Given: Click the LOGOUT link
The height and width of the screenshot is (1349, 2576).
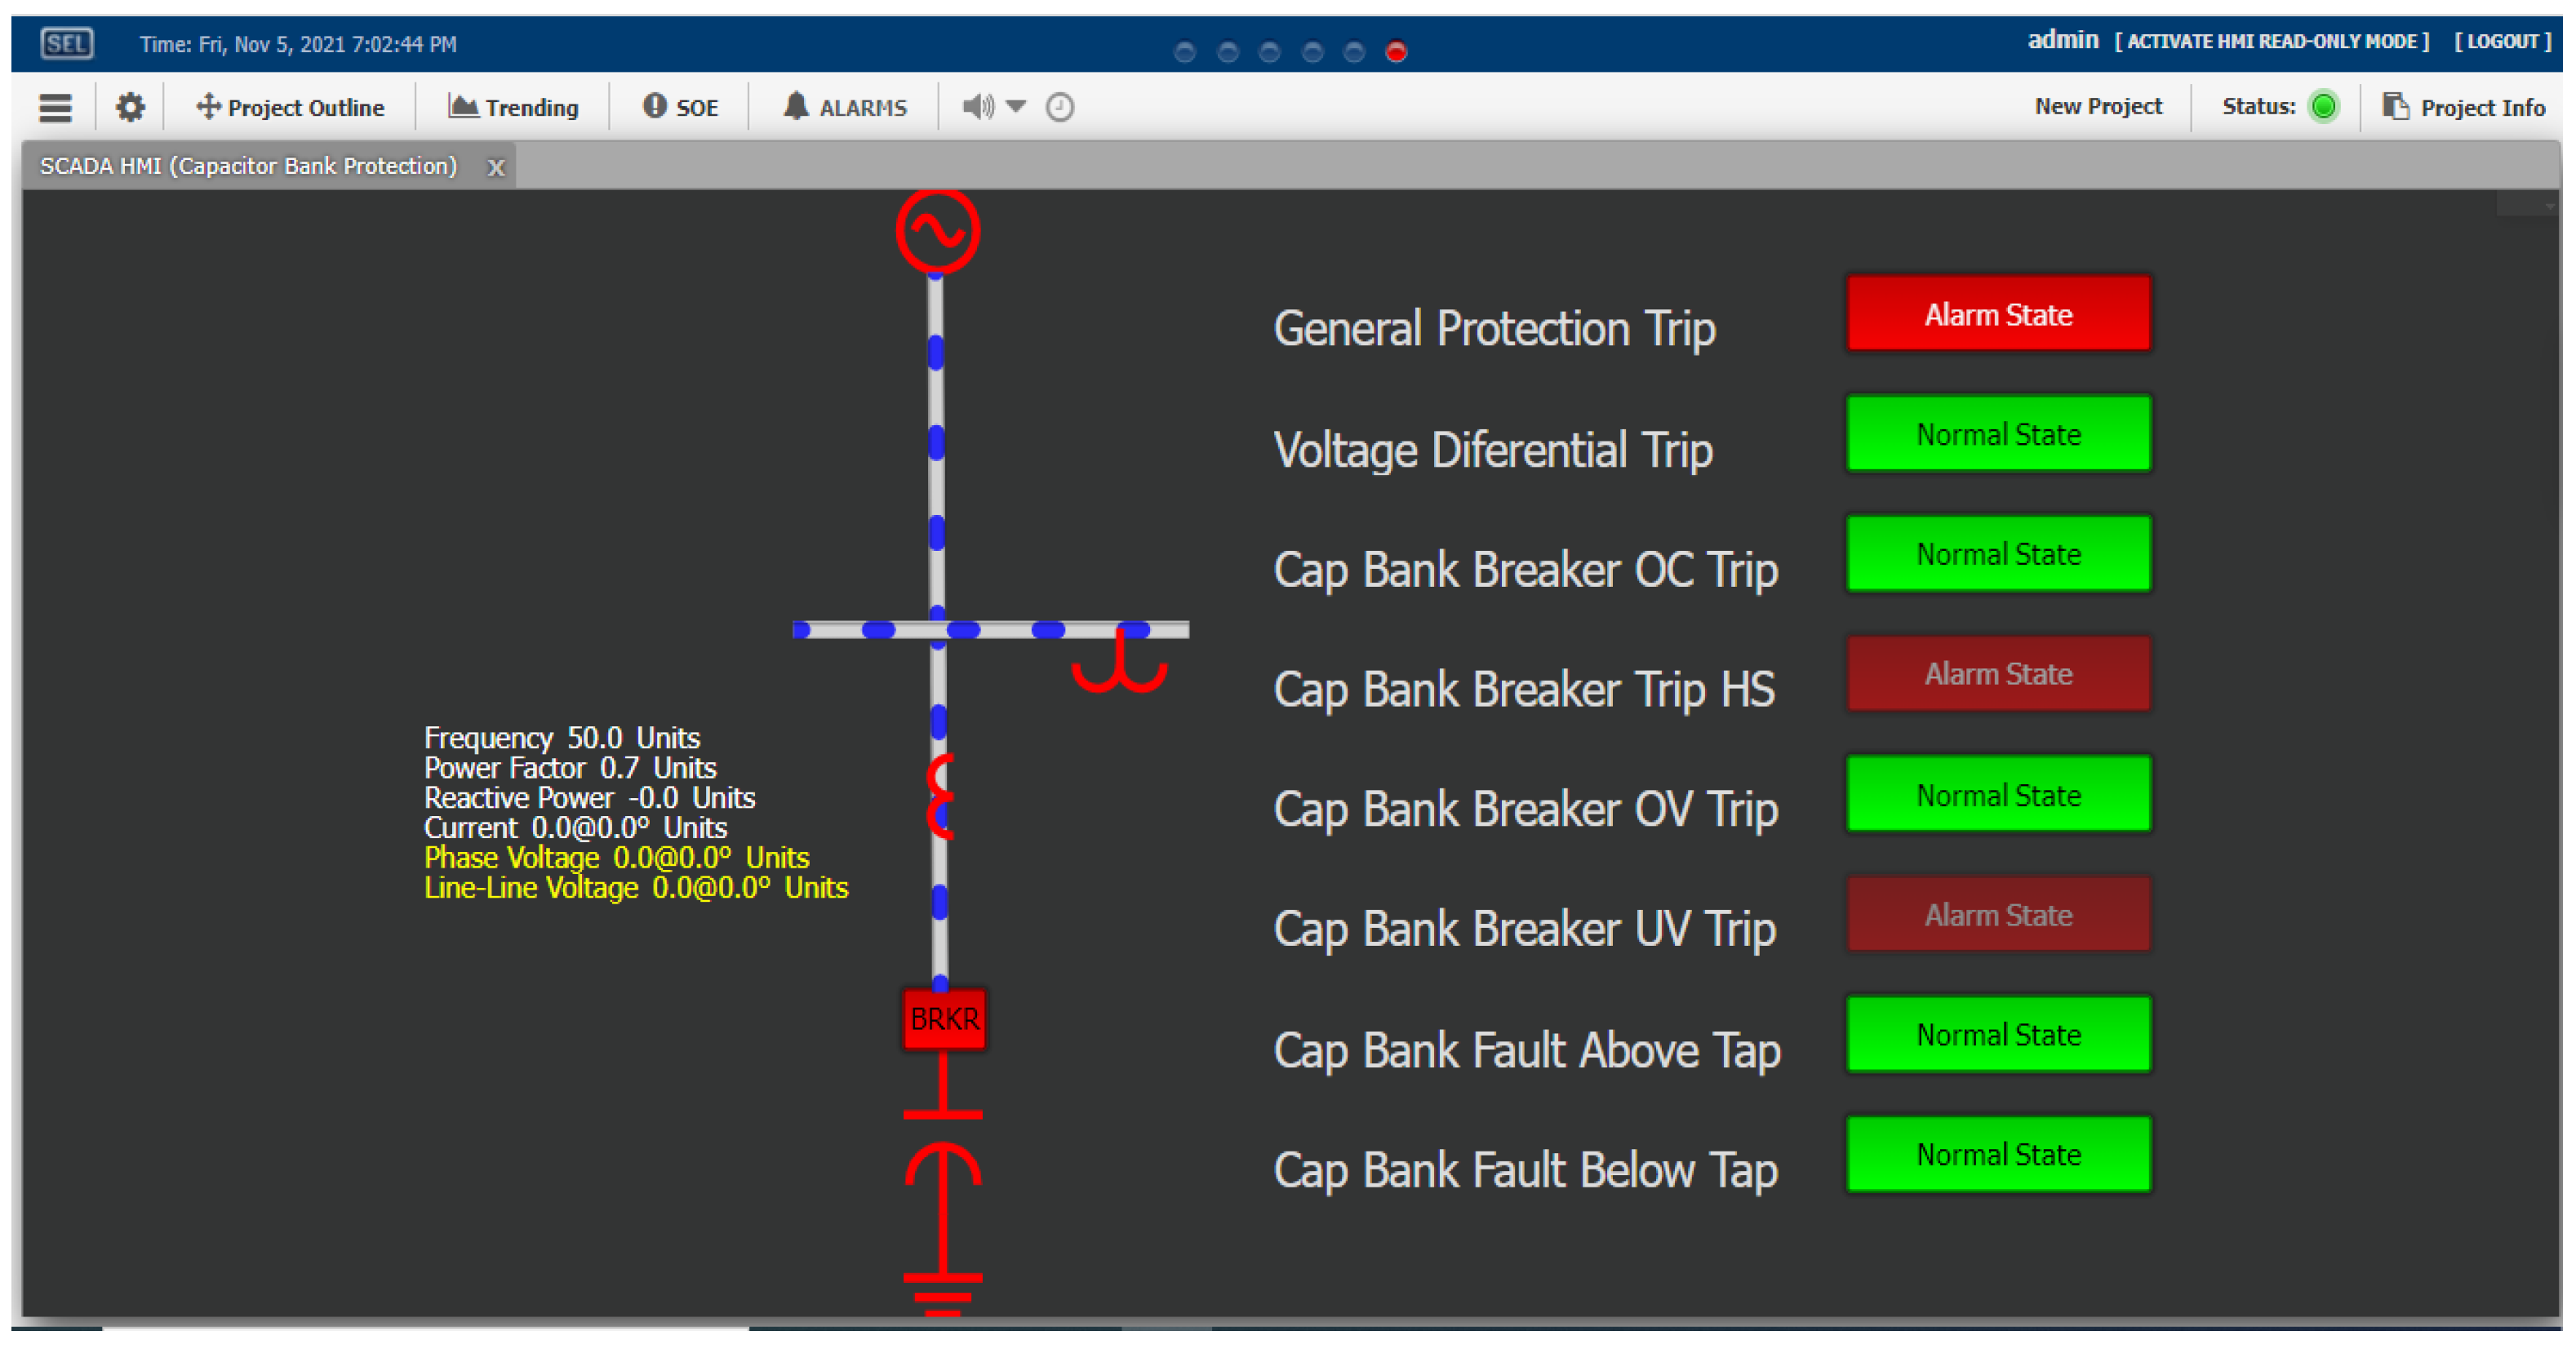Looking at the screenshot, I should pyautogui.click(x=2502, y=42).
